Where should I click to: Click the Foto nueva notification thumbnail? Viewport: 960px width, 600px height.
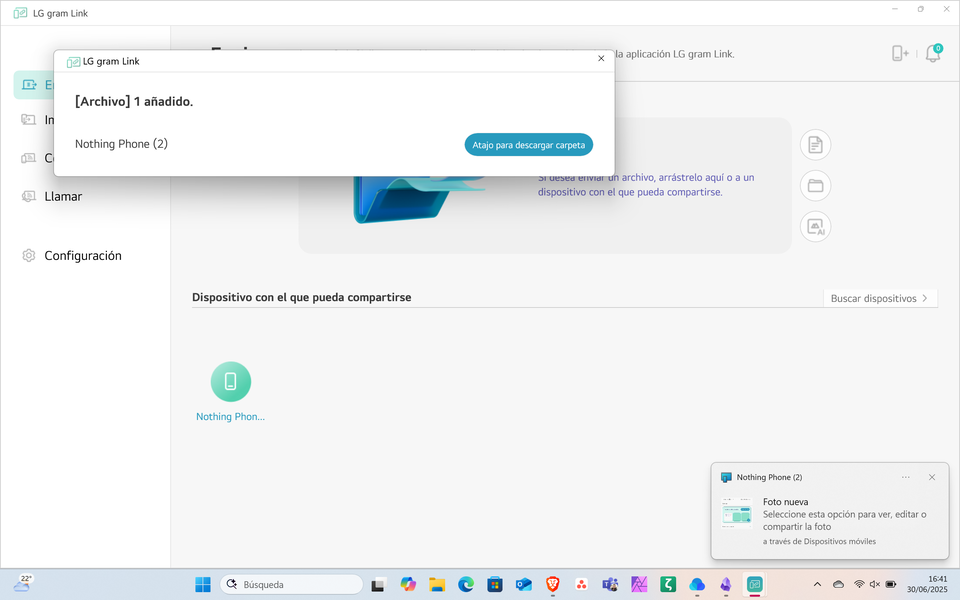click(737, 513)
